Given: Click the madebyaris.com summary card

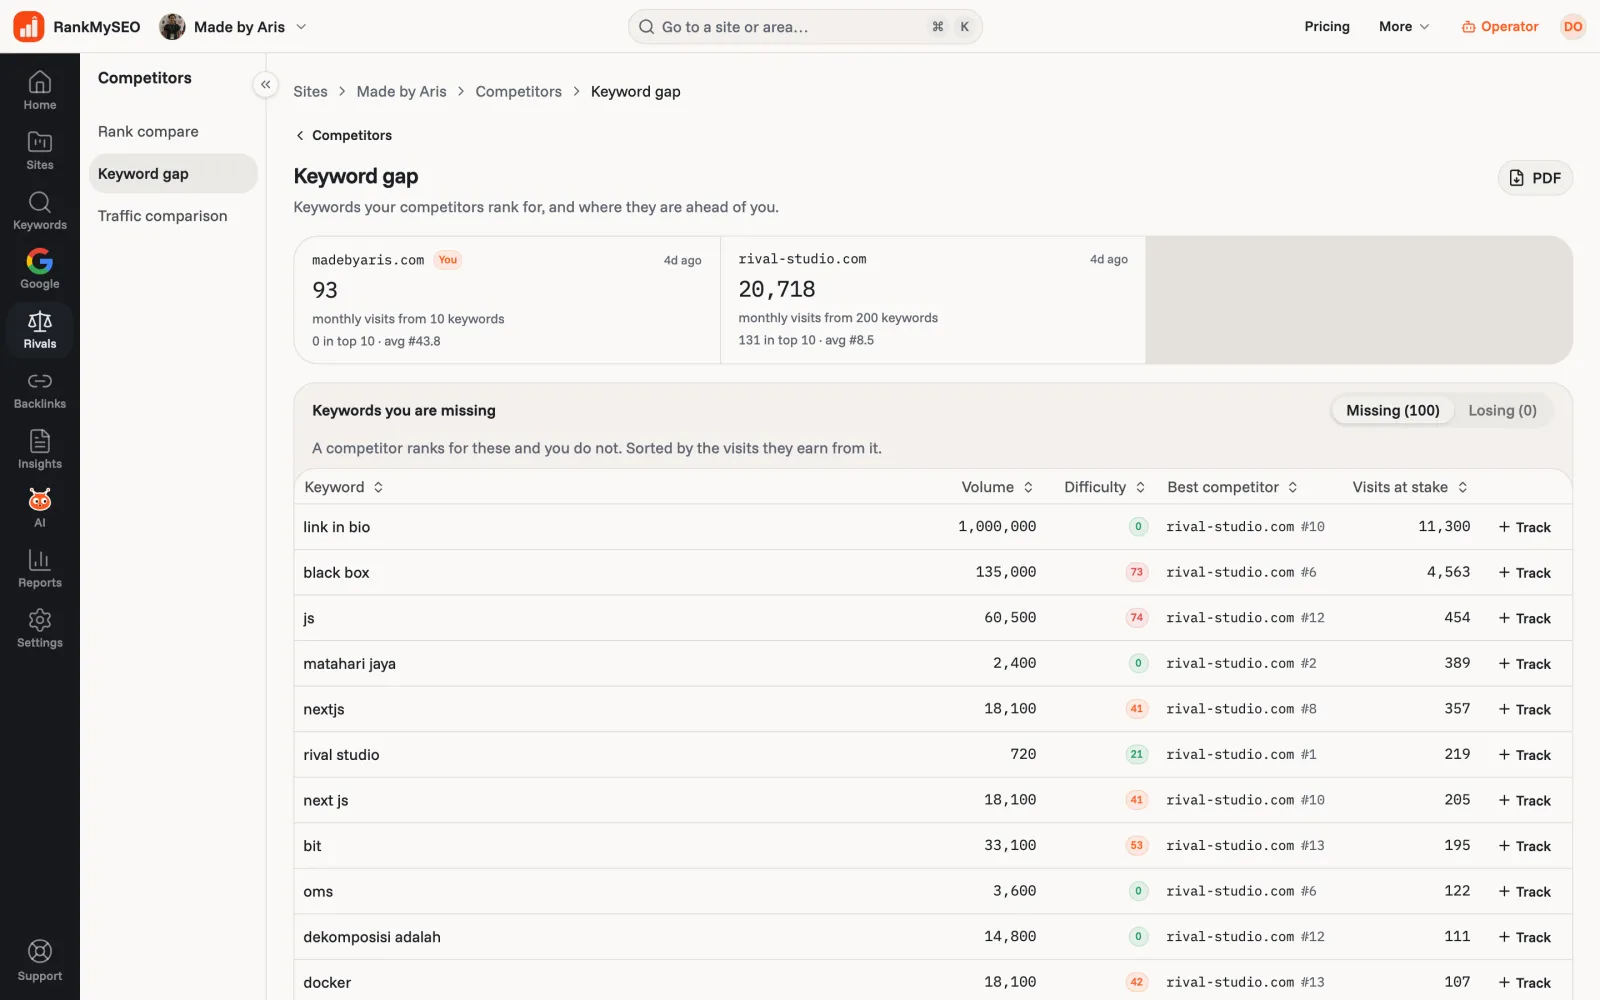Looking at the screenshot, I should pos(507,300).
